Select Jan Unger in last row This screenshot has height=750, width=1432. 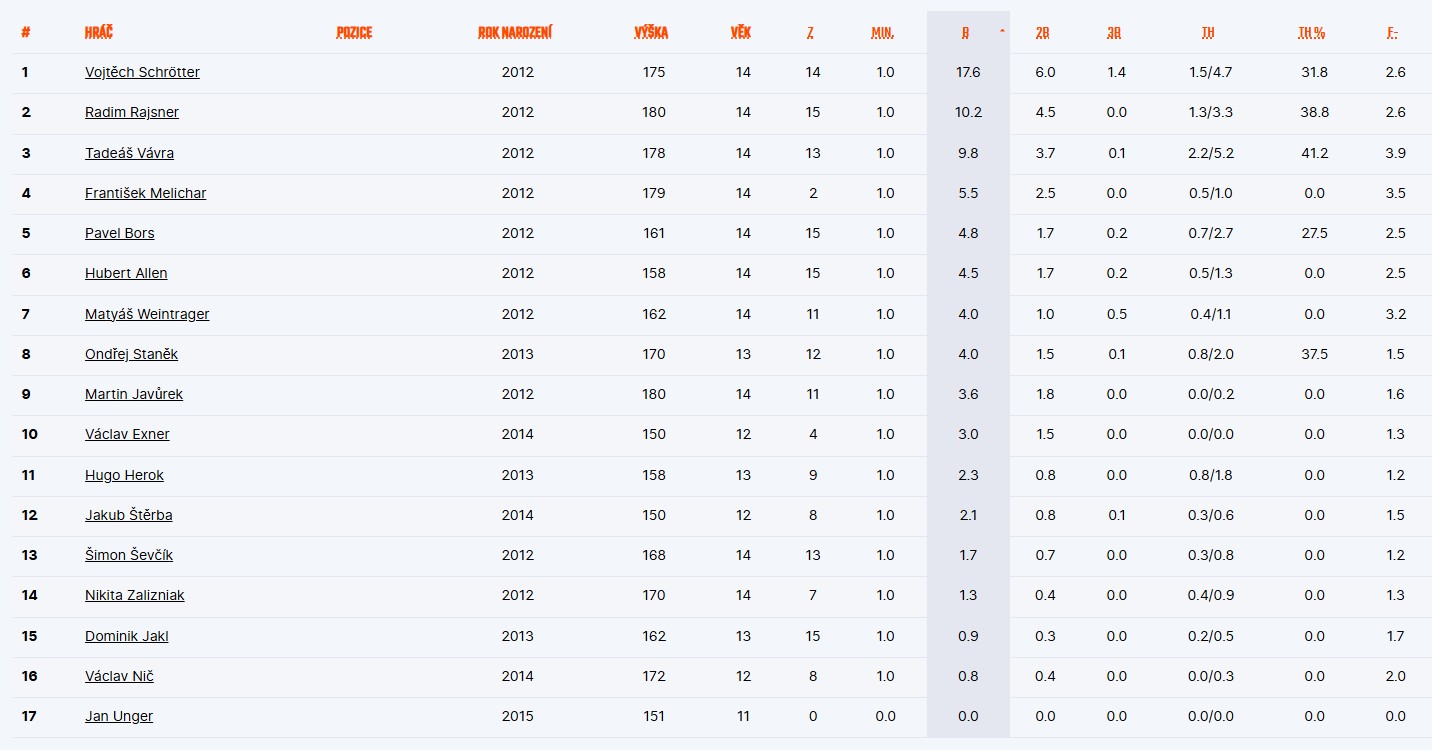pyautogui.click(x=119, y=716)
